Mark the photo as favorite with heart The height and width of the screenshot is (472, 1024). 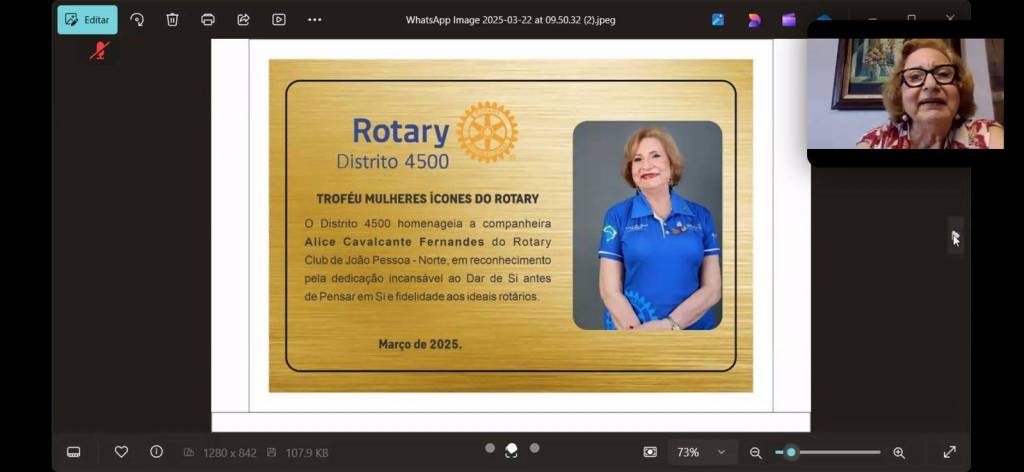point(121,452)
